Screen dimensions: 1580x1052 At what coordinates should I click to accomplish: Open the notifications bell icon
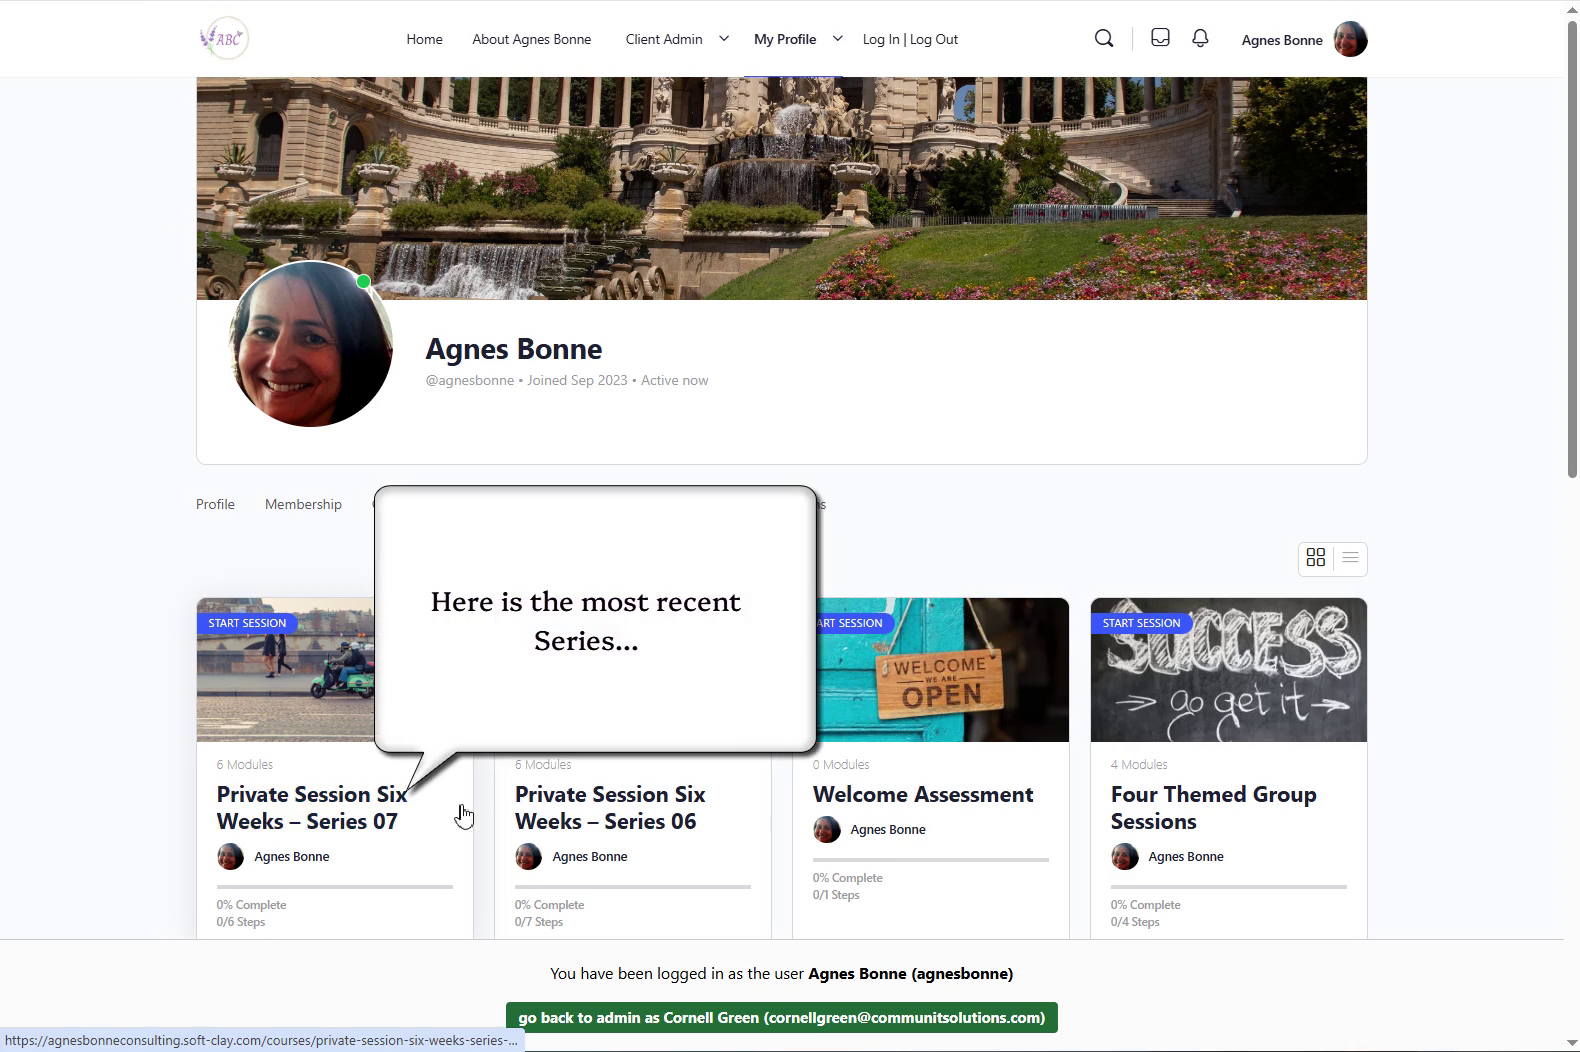click(1200, 38)
